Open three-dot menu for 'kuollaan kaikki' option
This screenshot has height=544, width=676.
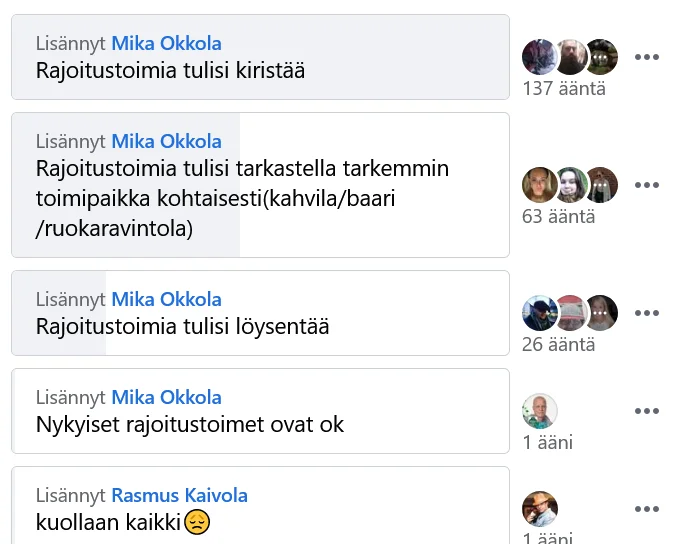pyautogui.click(x=647, y=509)
